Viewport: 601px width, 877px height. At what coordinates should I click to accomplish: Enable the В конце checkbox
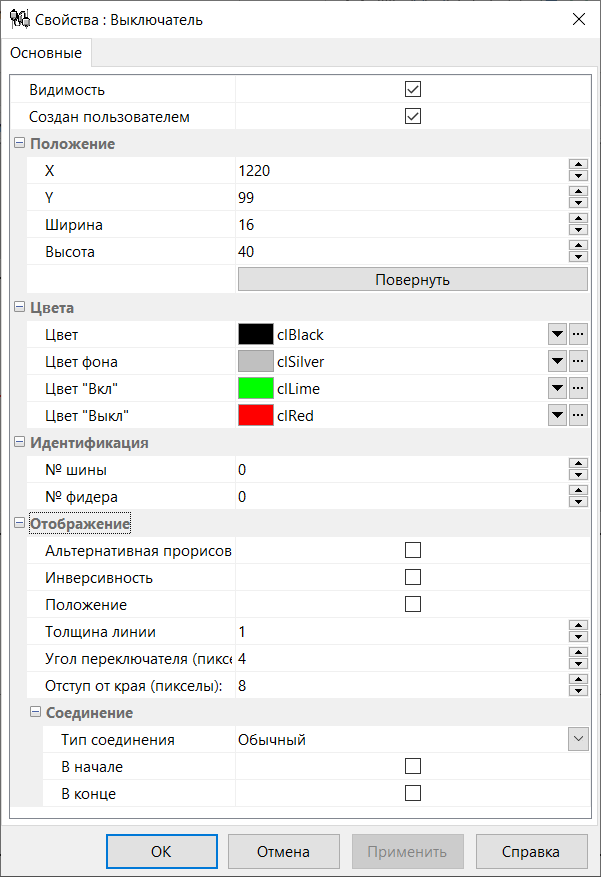point(413,793)
